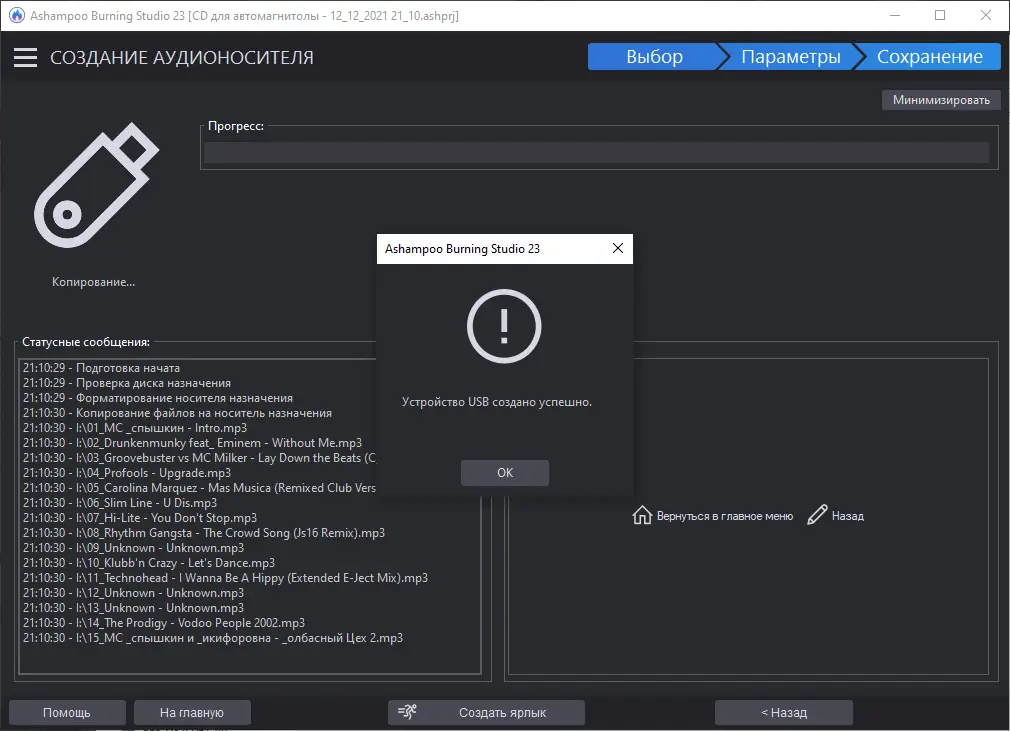
Task: Open the Параметры step
Action: click(790, 57)
